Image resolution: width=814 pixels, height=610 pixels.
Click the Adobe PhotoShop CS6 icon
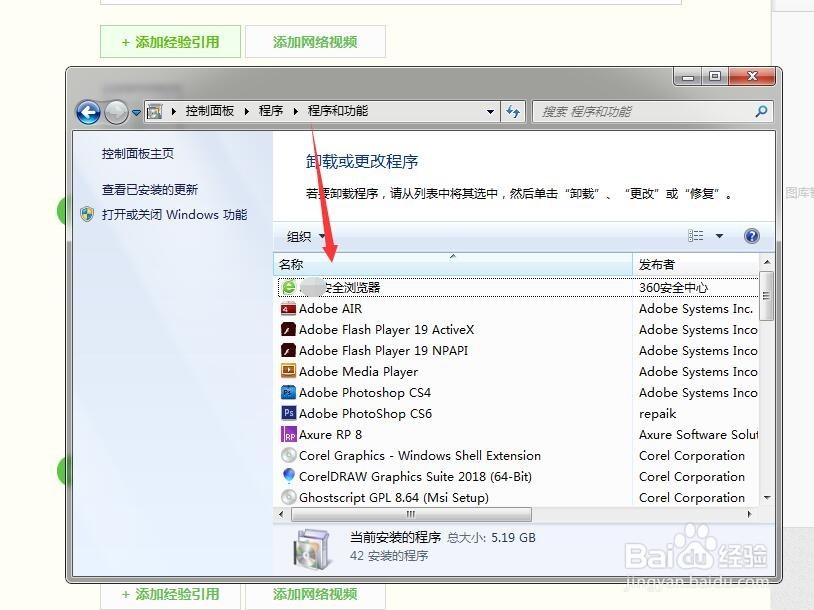point(288,413)
